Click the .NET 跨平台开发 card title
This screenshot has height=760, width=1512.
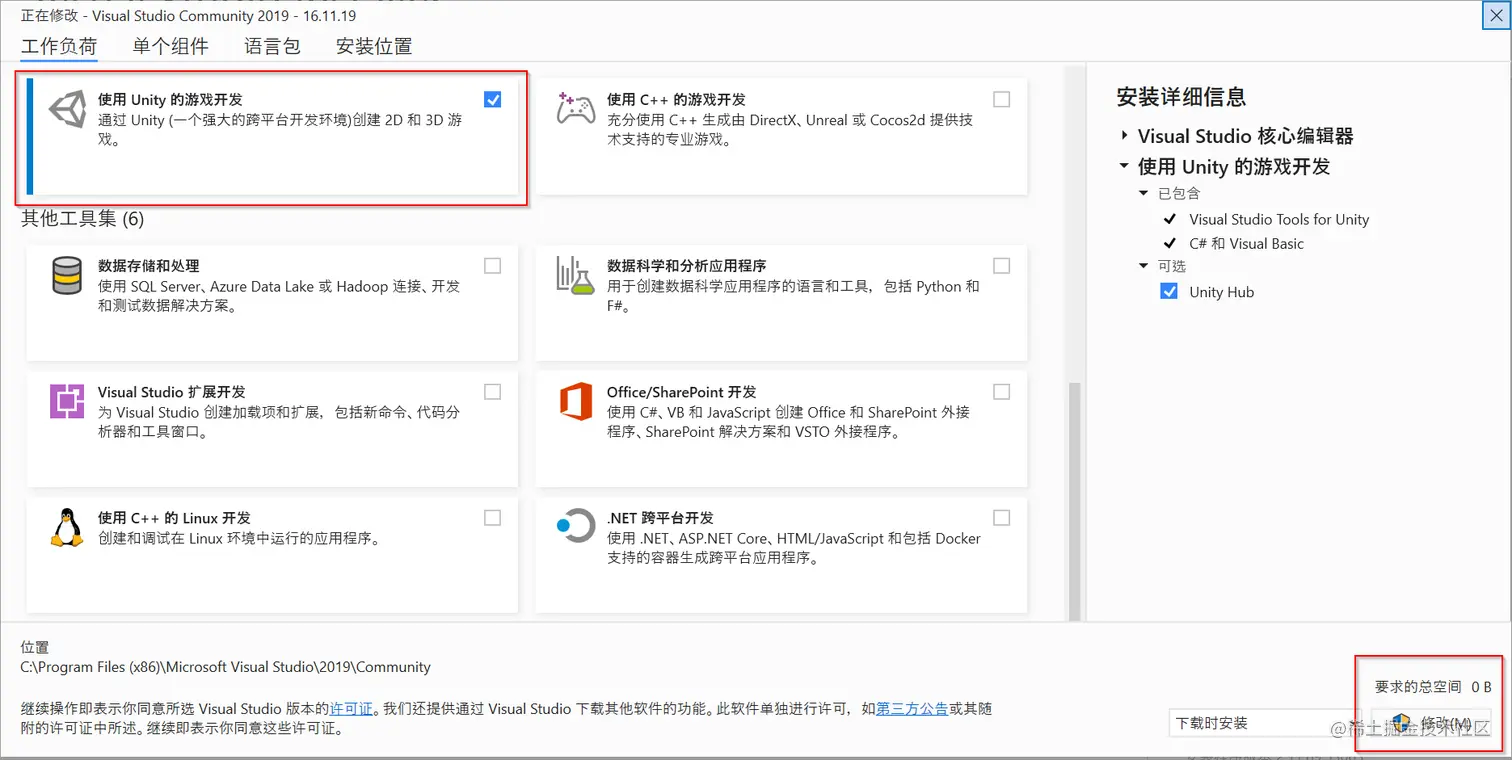660,518
